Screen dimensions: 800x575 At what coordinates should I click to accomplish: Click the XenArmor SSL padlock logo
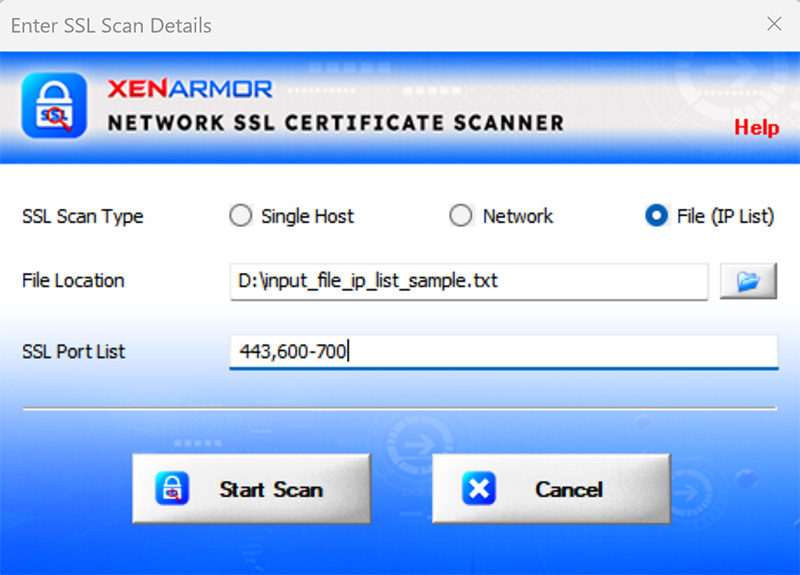(x=54, y=106)
